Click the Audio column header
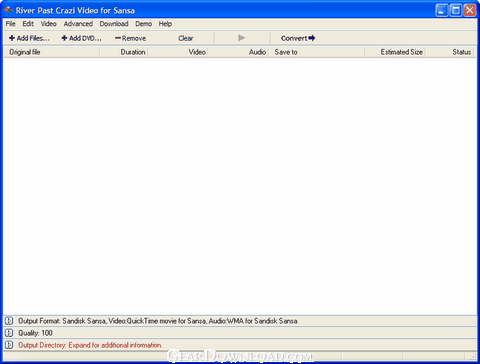480x364 pixels. point(238,52)
